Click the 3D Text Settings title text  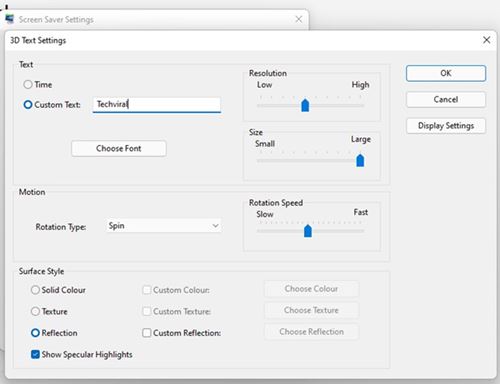[38, 40]
